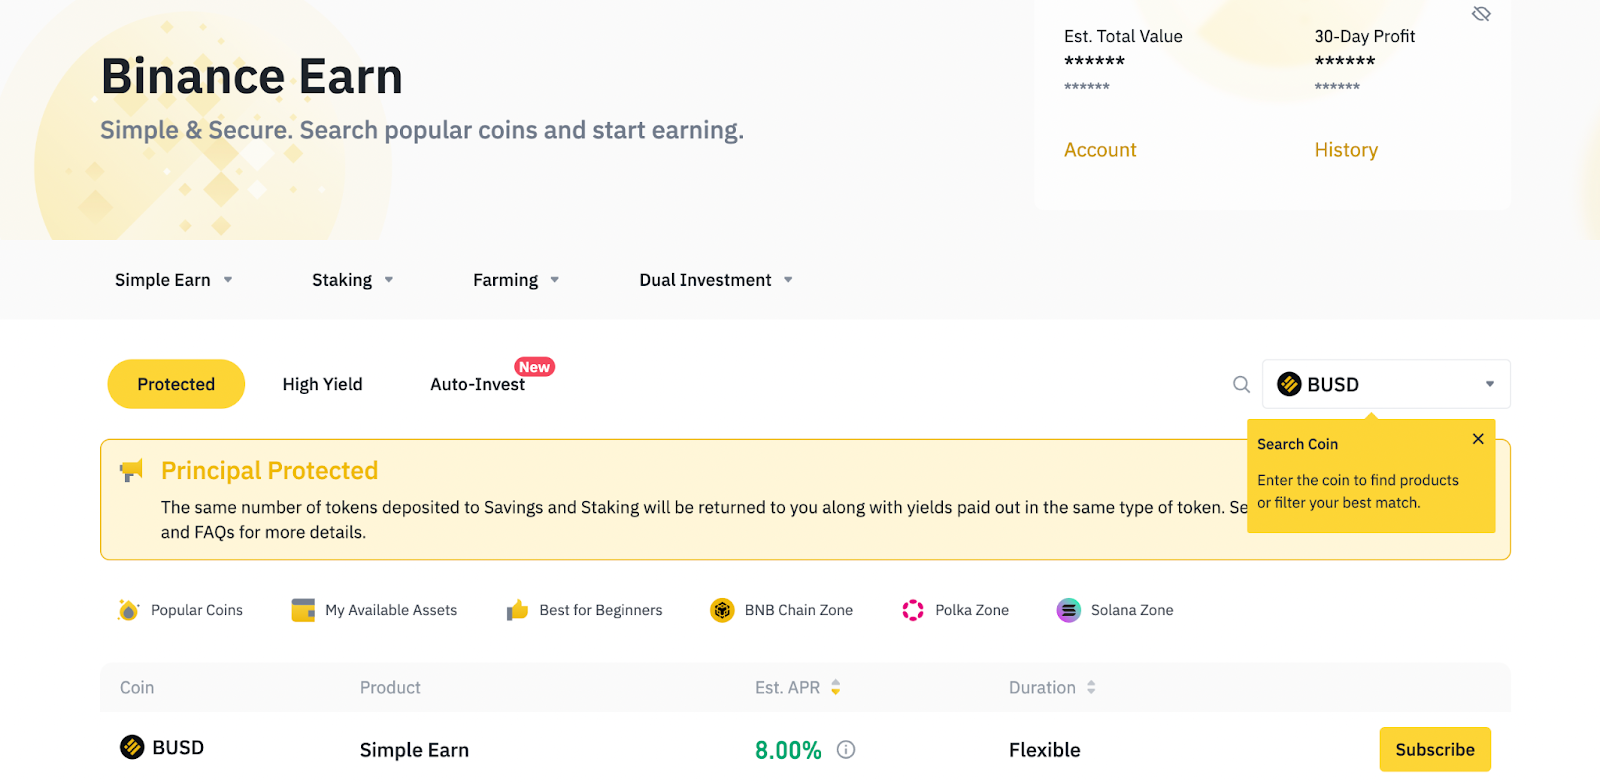1600x784 pixels.
Task: Switch to the High Yield tab
Action: click(x=322, y=384)
